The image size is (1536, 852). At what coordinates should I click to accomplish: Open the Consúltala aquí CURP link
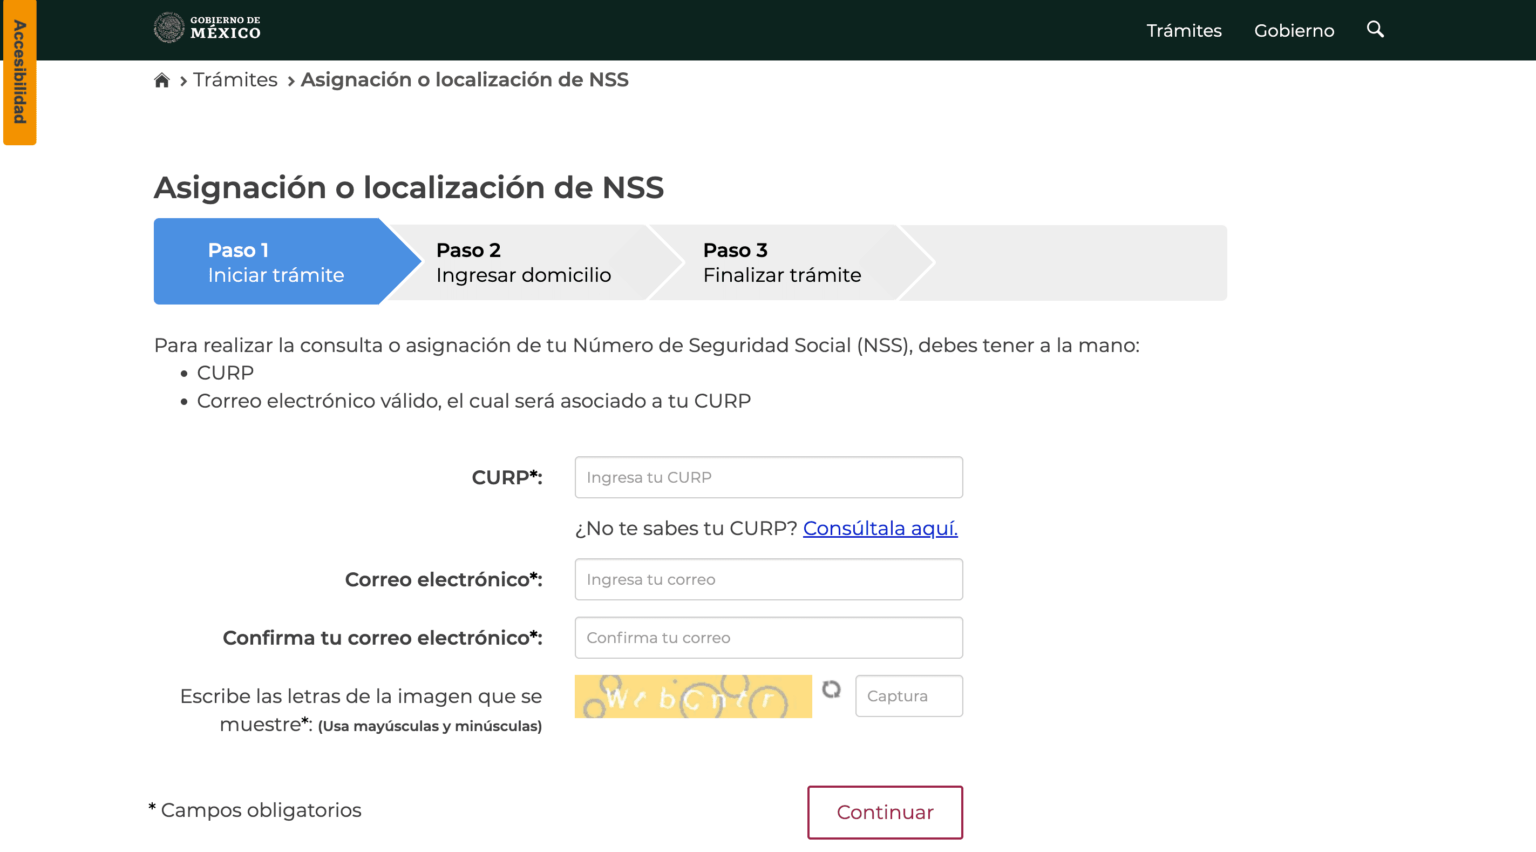pos(880,528)
